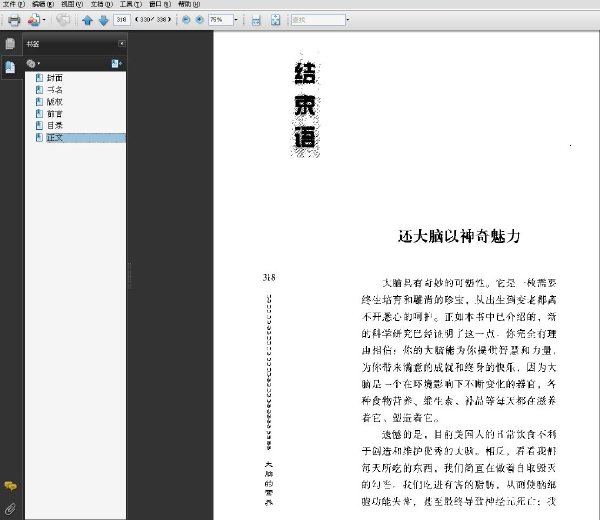Open the 文档(D) menu
The width and height of the screenshot is (600, 520).
101,4
